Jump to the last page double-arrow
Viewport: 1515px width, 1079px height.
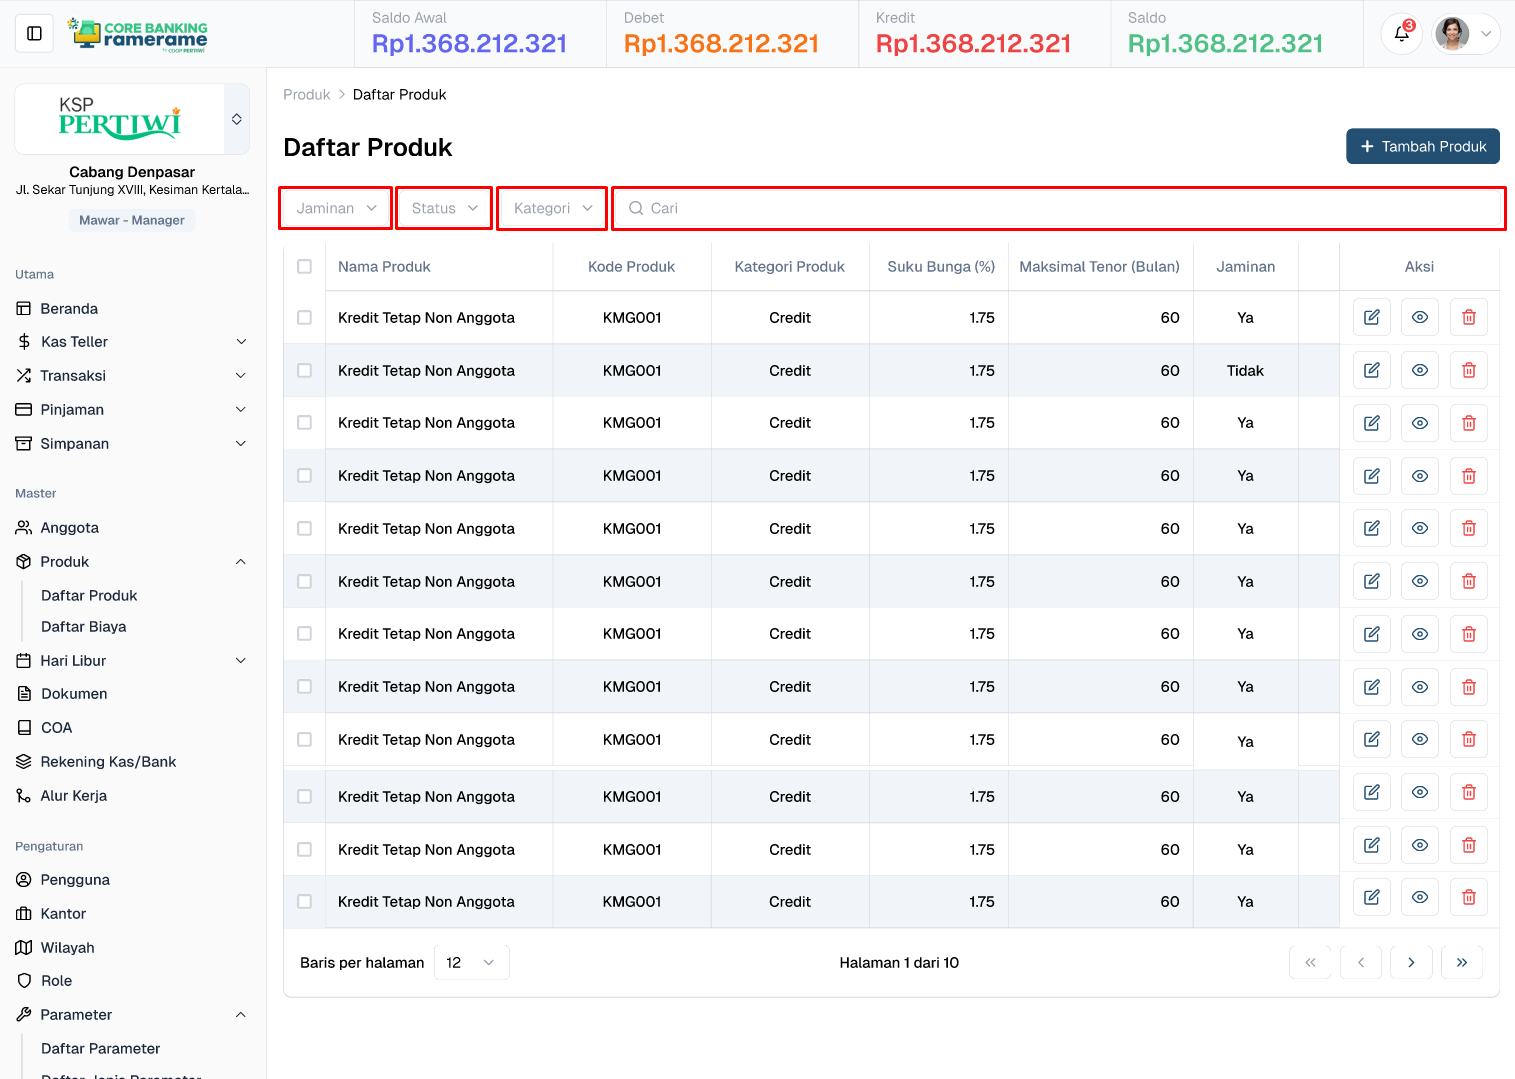(1461, 962)
